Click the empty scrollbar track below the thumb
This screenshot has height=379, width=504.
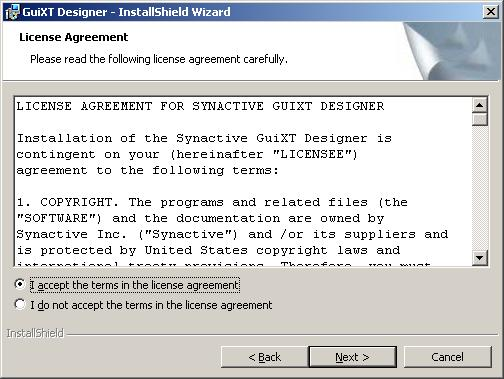480,188
